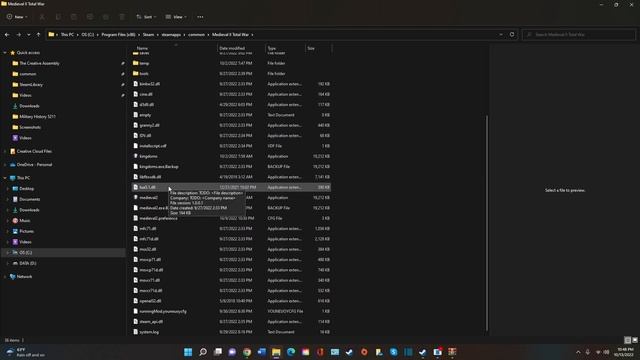The image size is (640, 360).
Task: Click the empty text document icon
Action: [136, 115]
